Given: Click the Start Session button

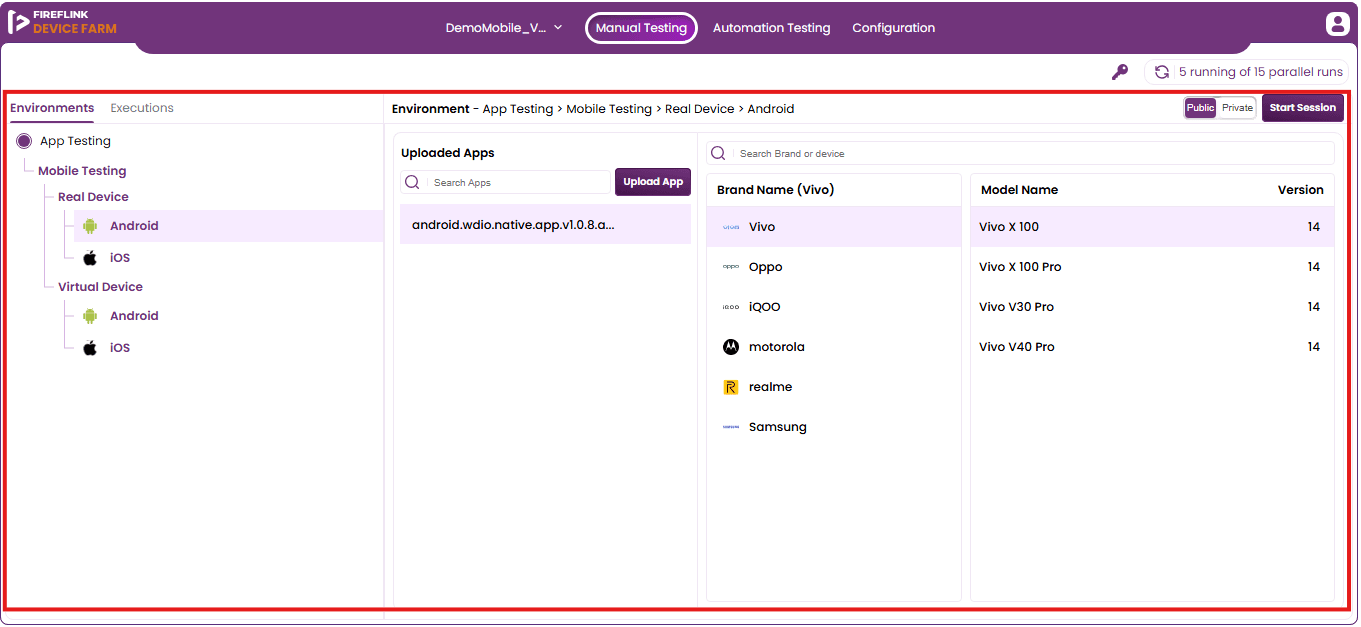Looking at the screenshot, I should point(1302,108).
